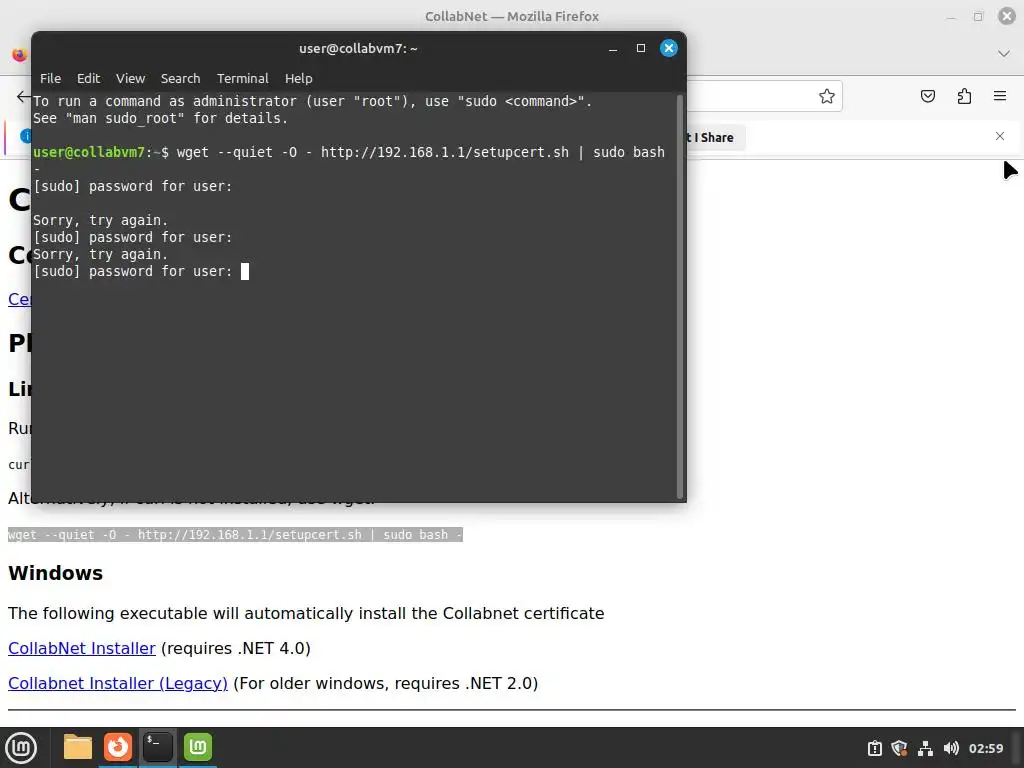
Task: Click text about .NET 4.0 requirement
Action: pos(236,648)
